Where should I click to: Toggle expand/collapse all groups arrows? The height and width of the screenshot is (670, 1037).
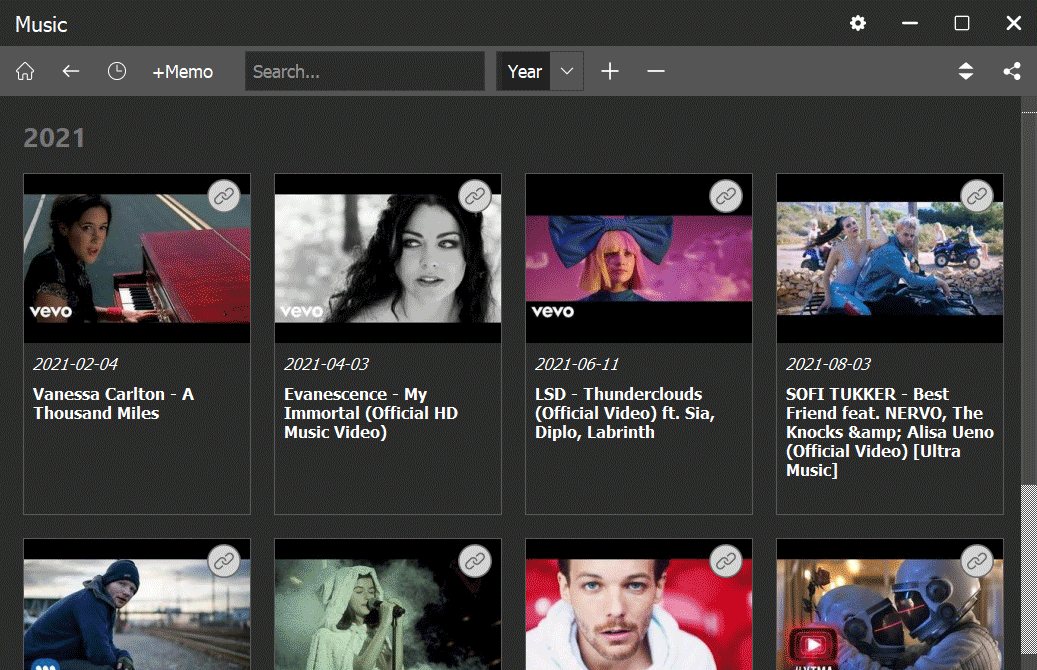pyautogui.click(x=965, y=72)
